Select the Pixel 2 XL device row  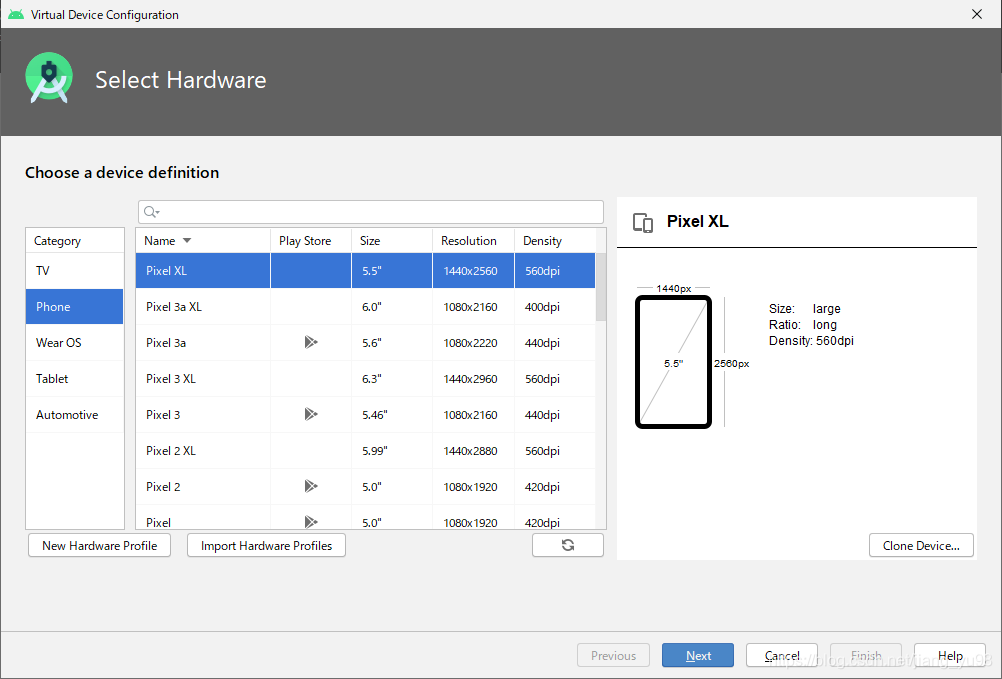pos(366,450)
